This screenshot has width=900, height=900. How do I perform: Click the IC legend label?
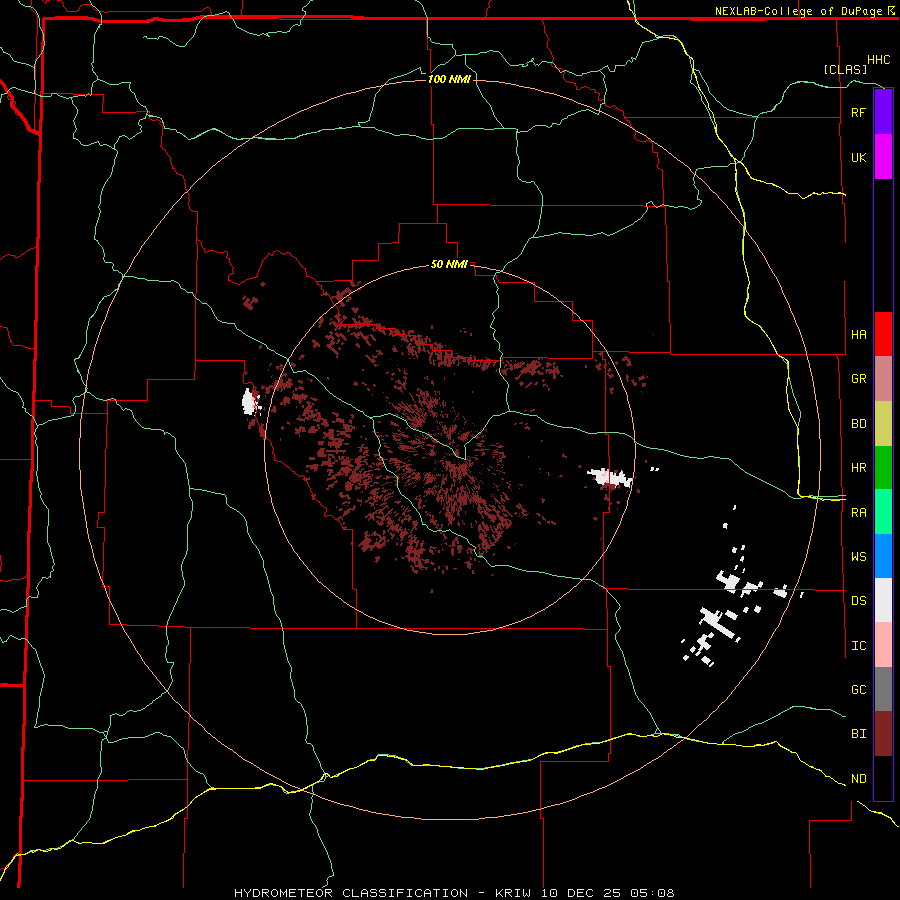click(x=858, y=645)
